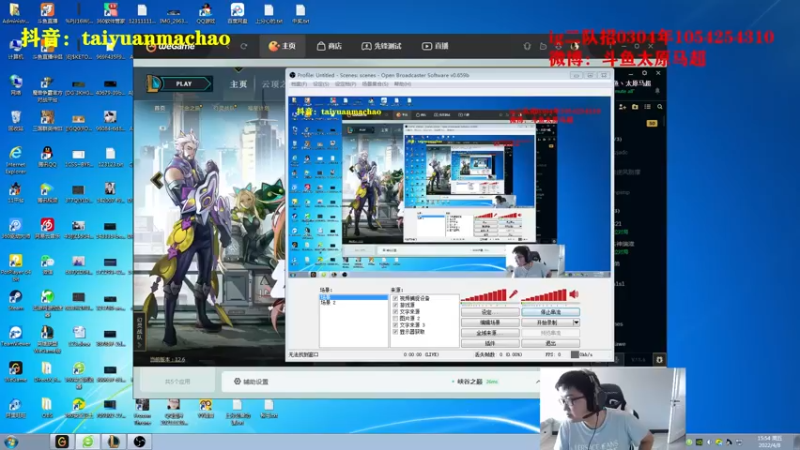
Task: Click left arrow on LoL banner
Action: (157, 180)
